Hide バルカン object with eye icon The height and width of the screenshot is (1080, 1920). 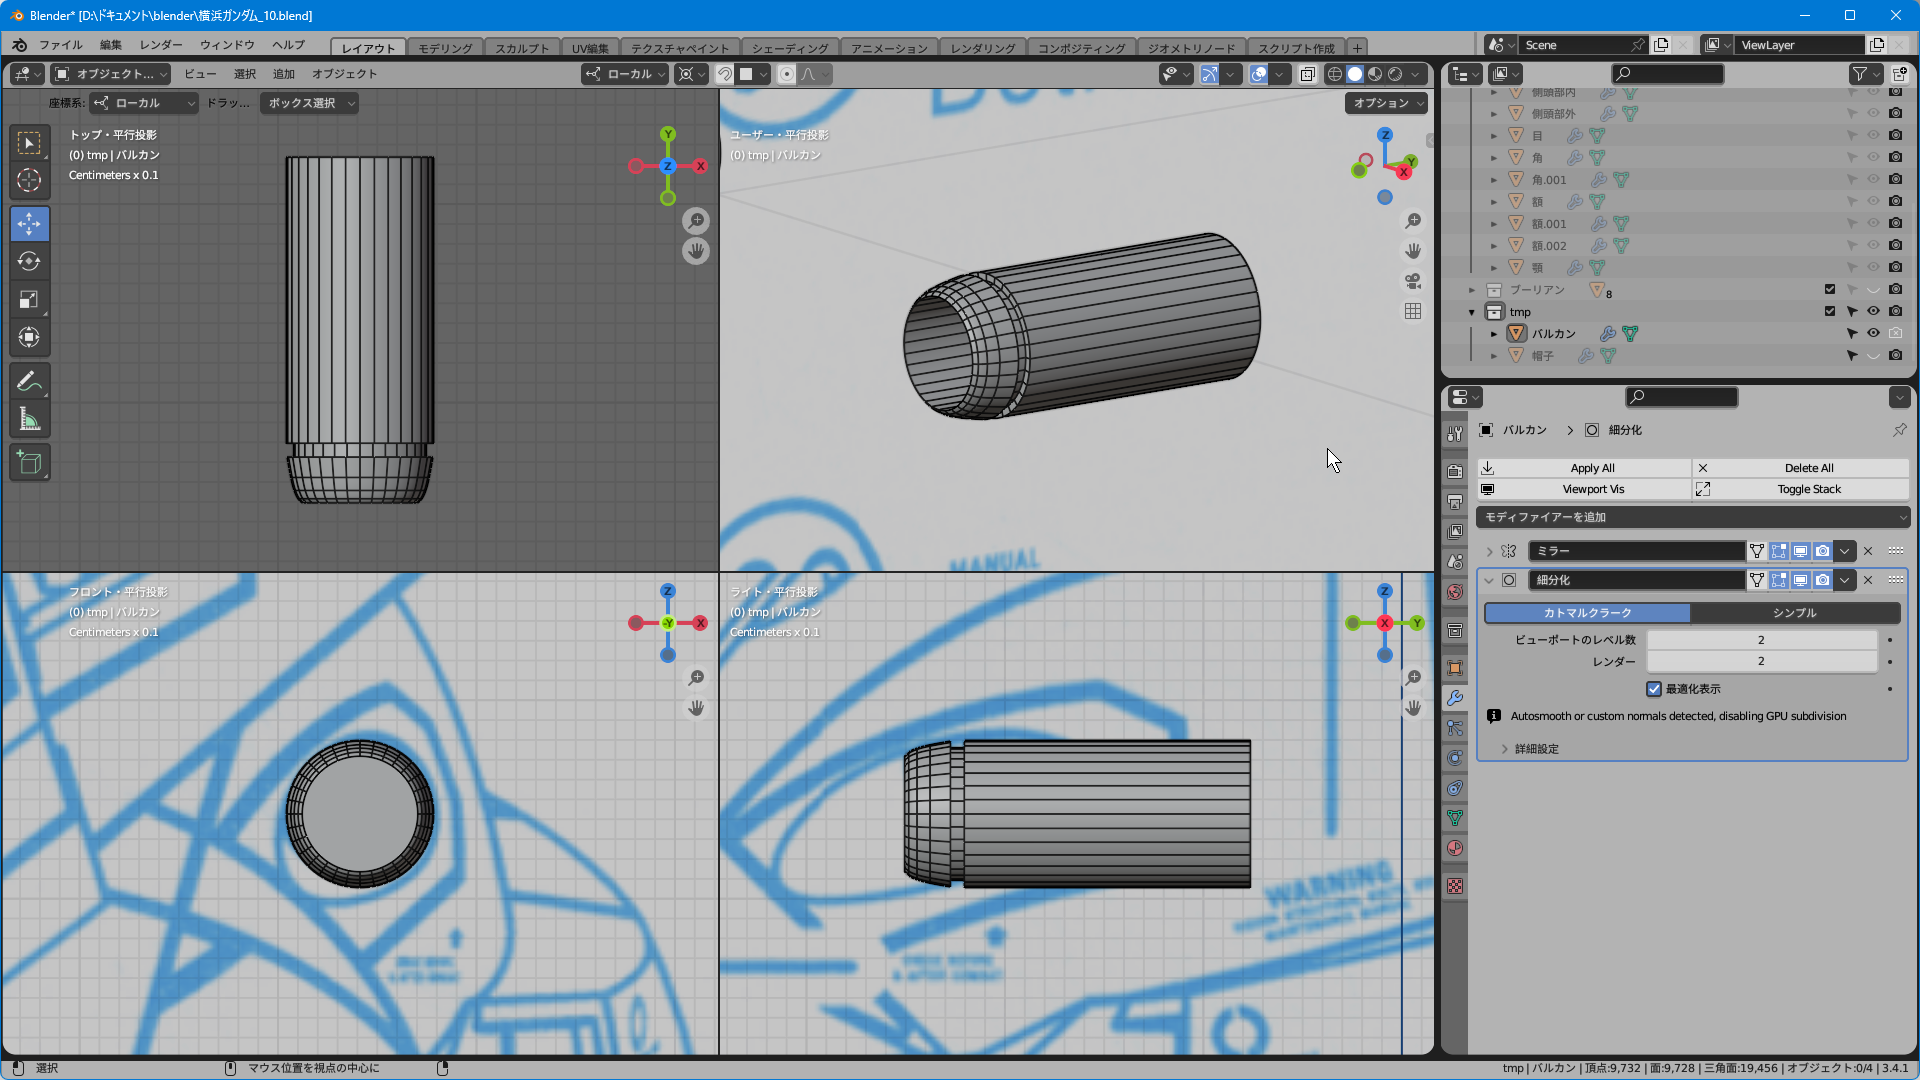click(1873, 333)
